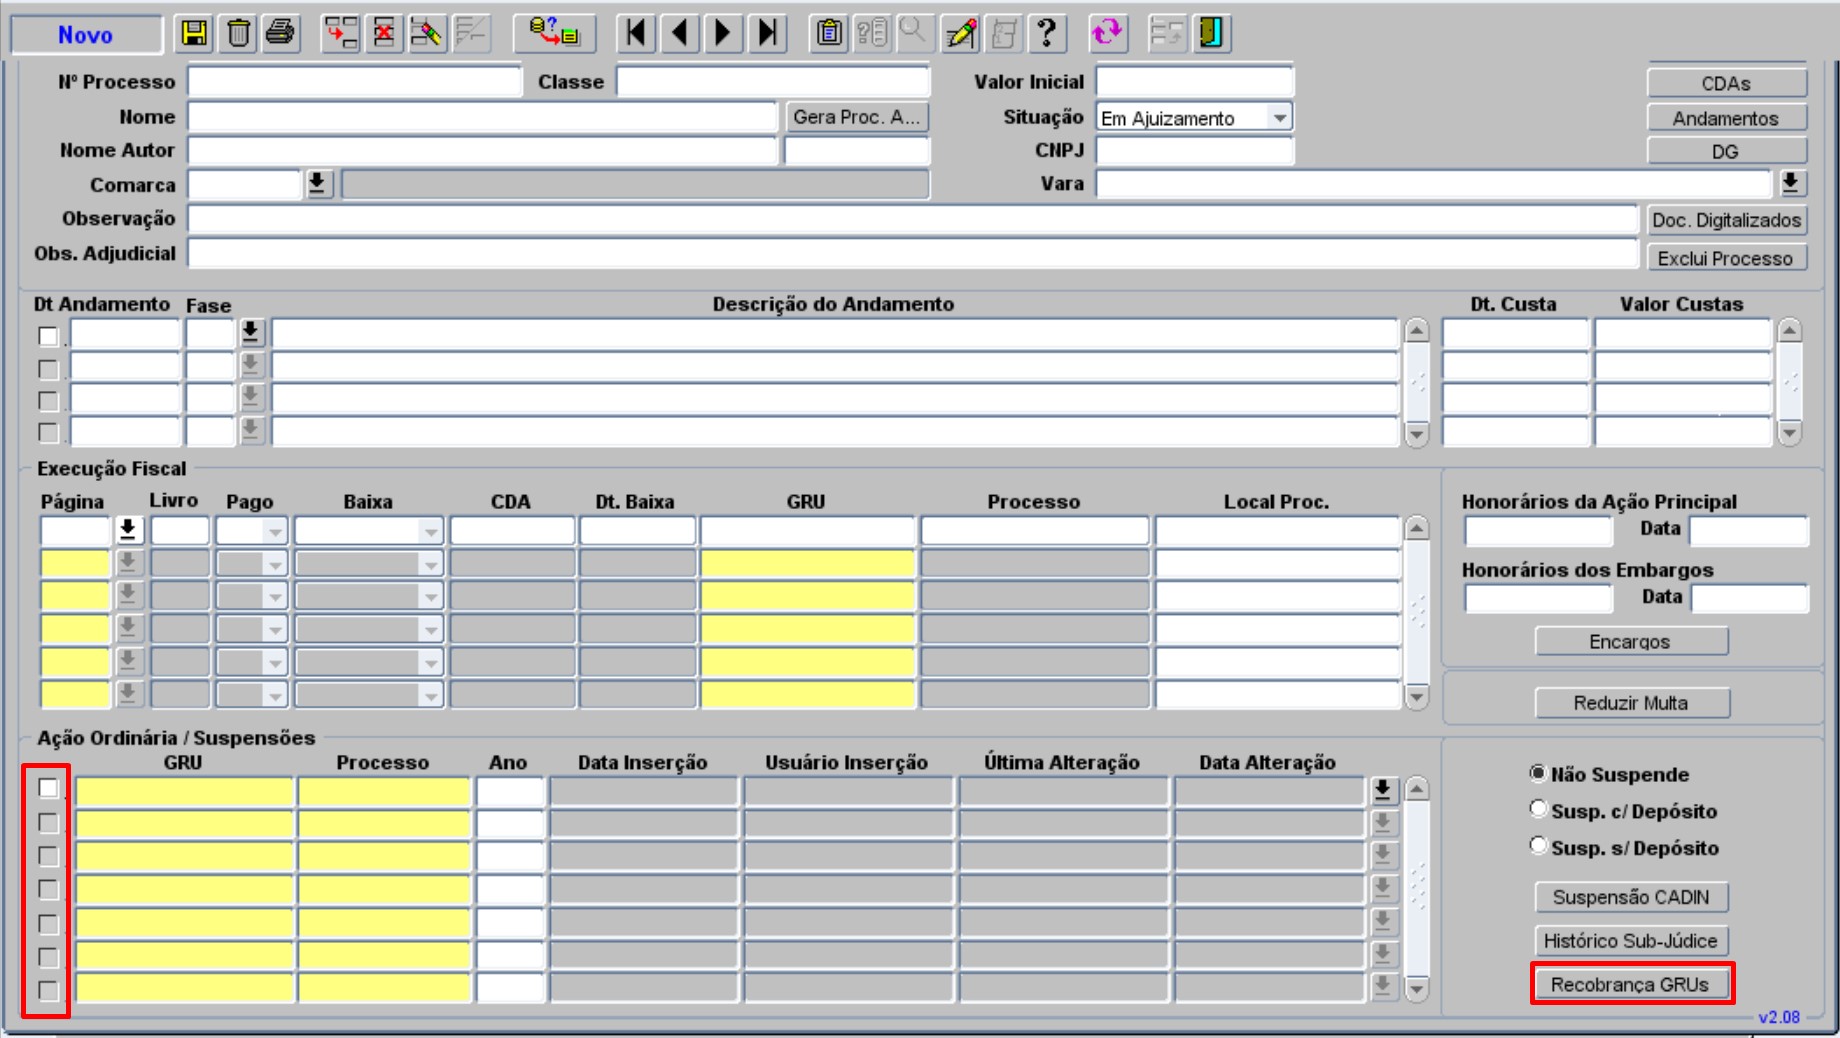Click the Recobrança GRUs button
1840x1038 pixels.
tap(1630, 984)
